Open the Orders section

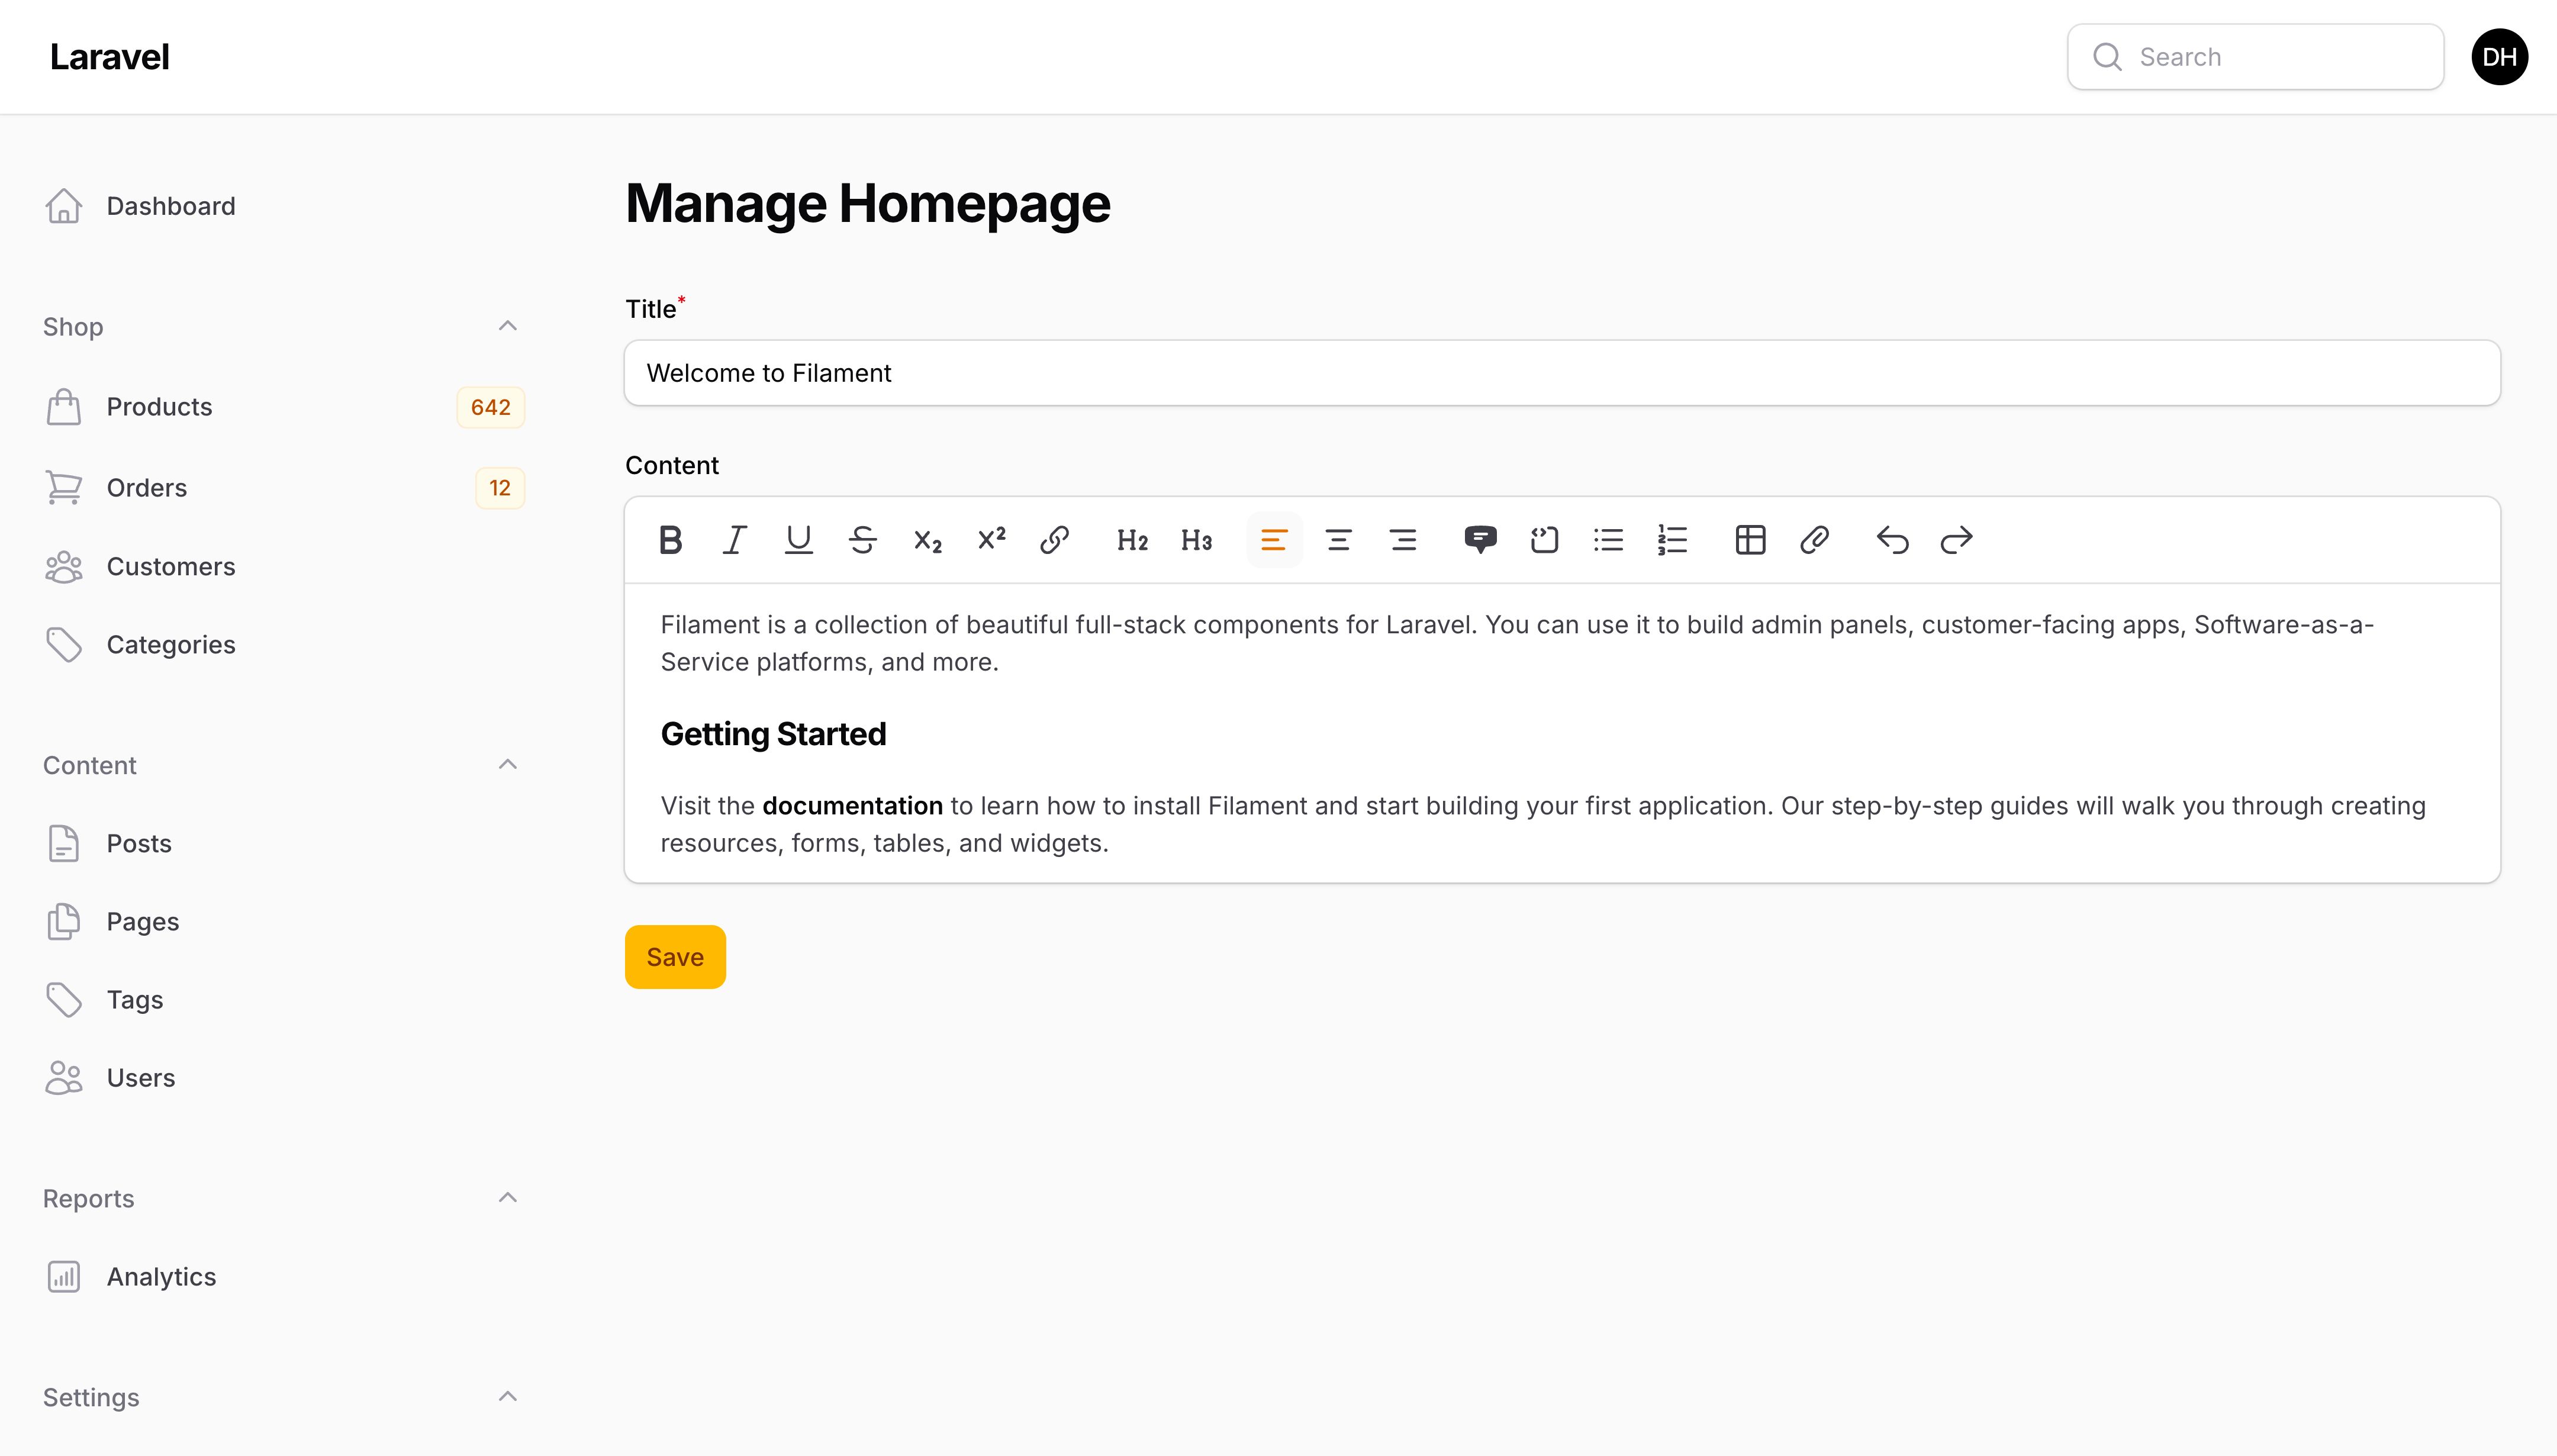click(x=283, y=488)
